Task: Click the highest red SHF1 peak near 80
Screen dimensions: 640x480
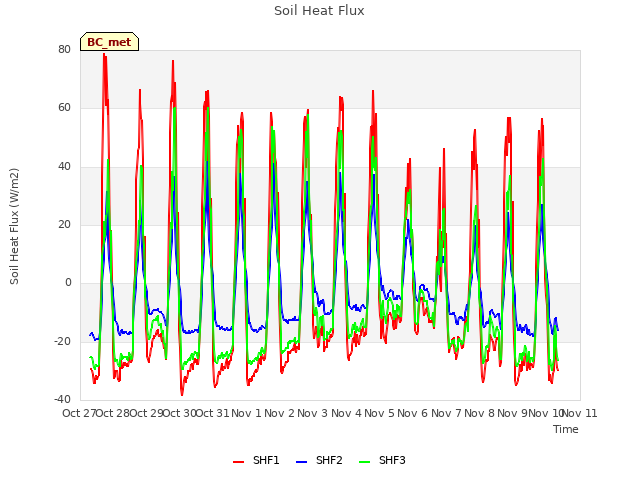Action: [x=104, y=54]
